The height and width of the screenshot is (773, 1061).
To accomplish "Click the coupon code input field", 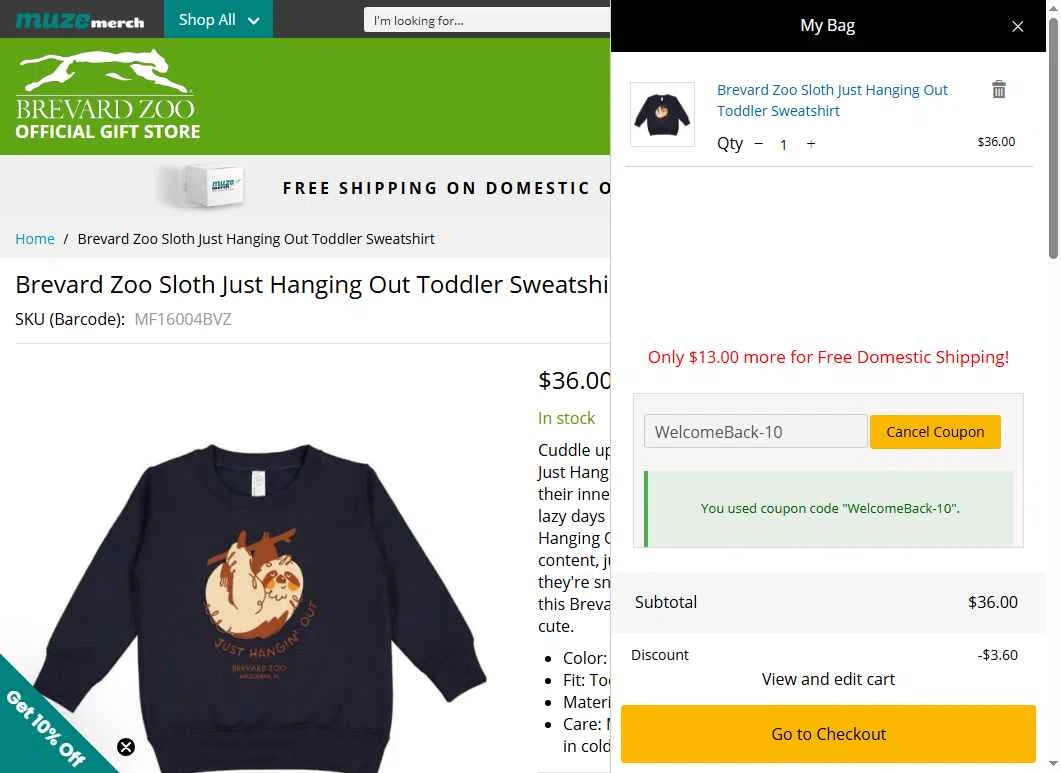I will 755,432.
